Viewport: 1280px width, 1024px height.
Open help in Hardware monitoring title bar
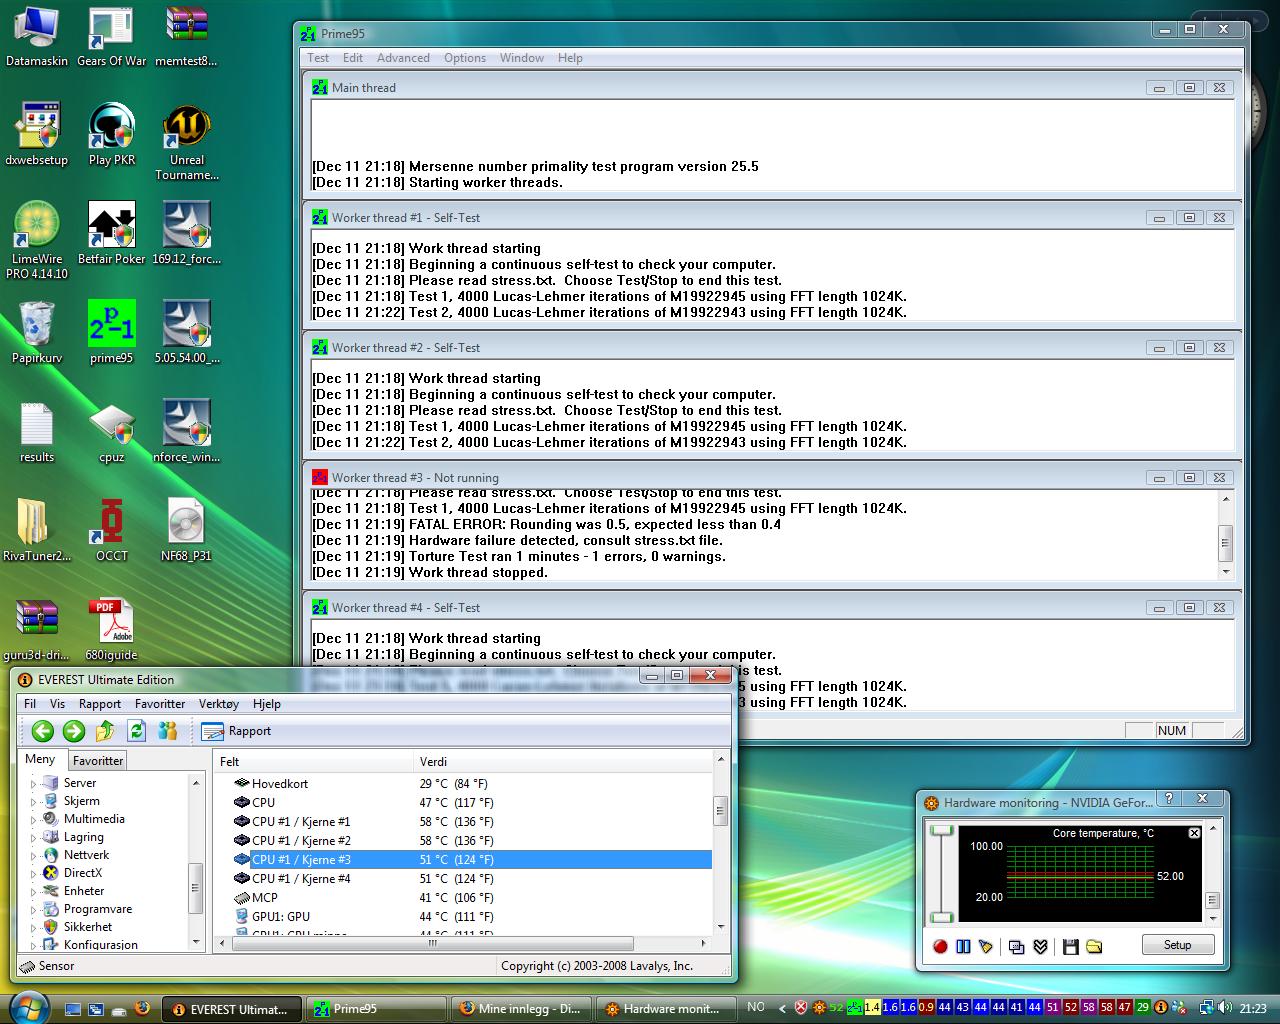pyautogui.click(x=1169, y=799)
